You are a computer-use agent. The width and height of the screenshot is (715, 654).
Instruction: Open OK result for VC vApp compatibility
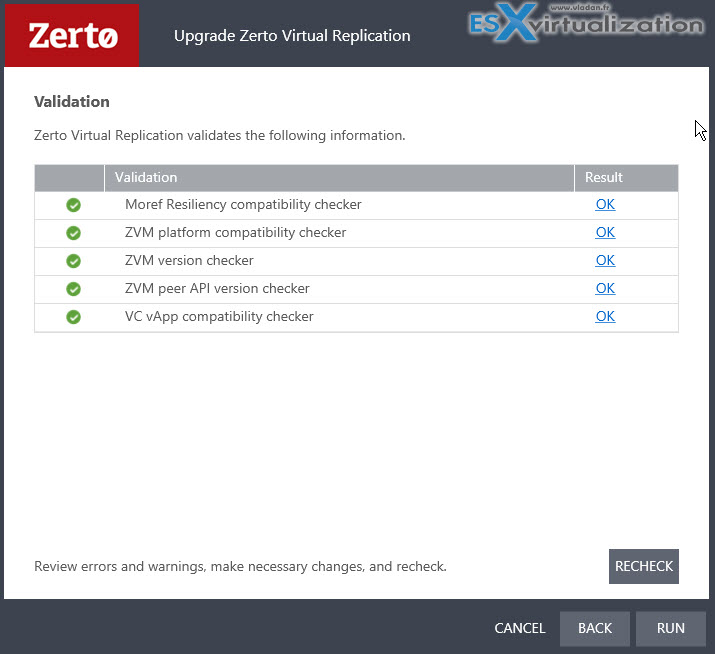coord(605,317)
